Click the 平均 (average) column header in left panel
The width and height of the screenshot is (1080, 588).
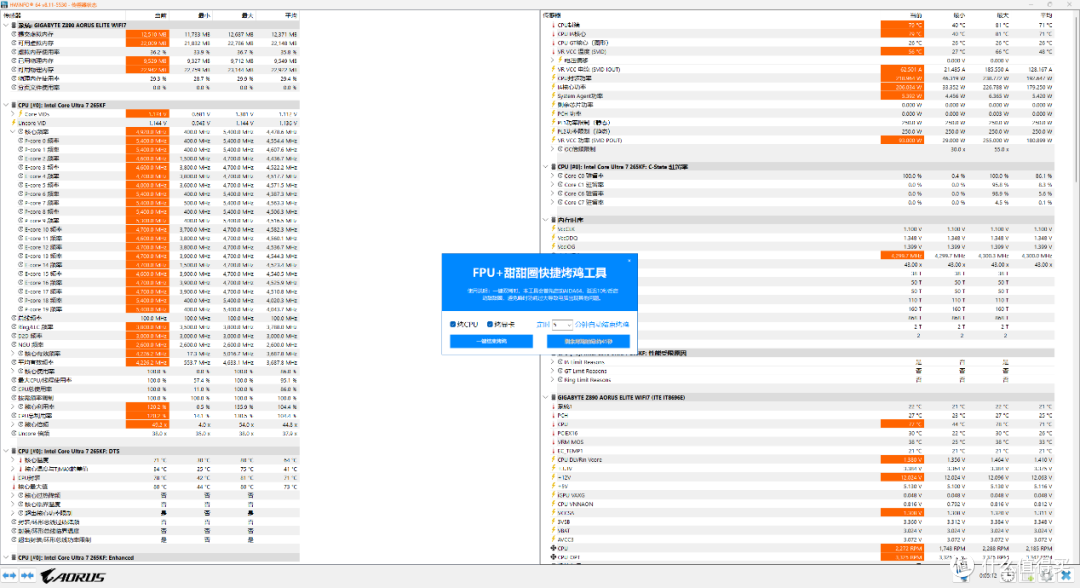click(x=291, y=15)
